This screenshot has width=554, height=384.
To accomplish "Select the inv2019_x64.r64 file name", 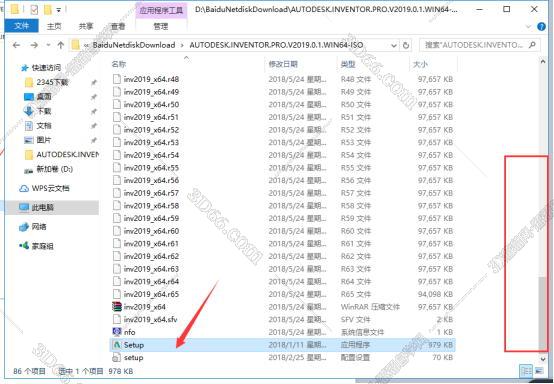I will click(x=151, y=282).
